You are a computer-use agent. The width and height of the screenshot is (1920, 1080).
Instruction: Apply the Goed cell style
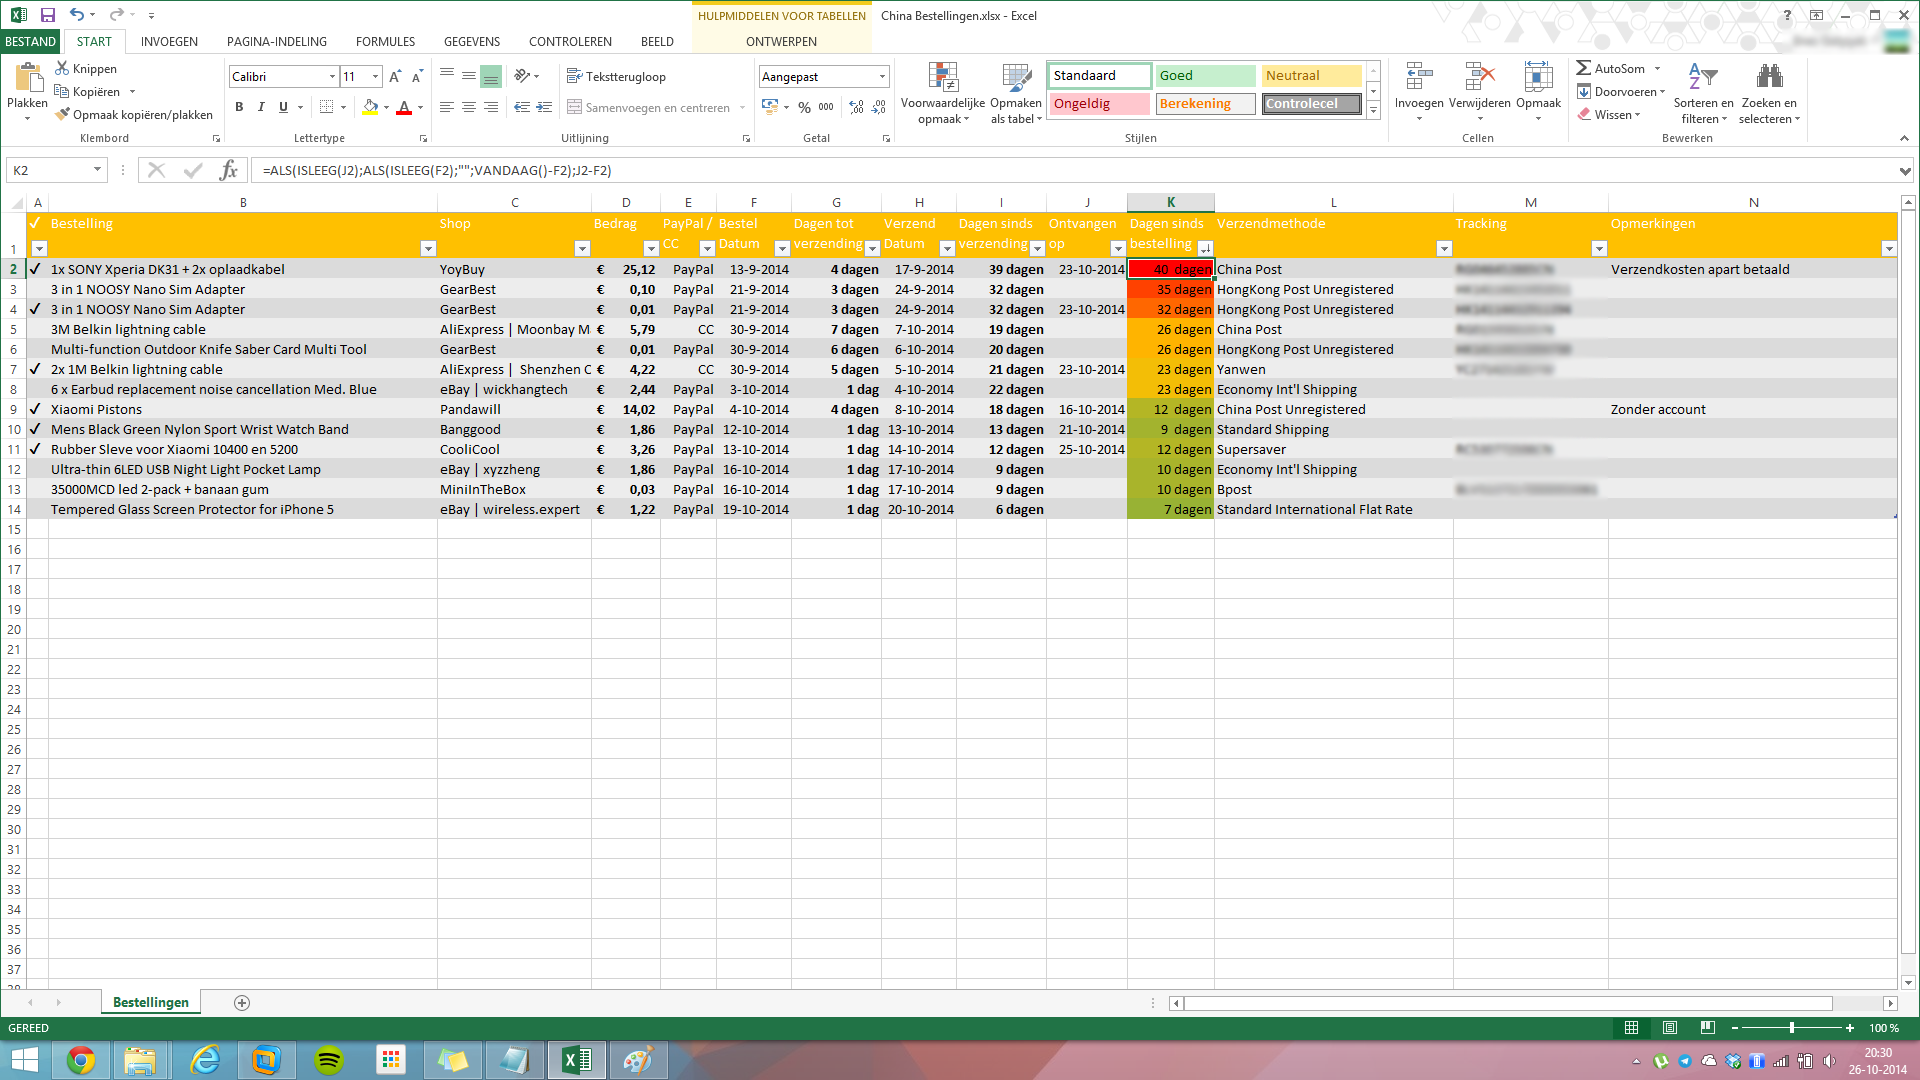pyautogui.click(x=1204, y=76)
